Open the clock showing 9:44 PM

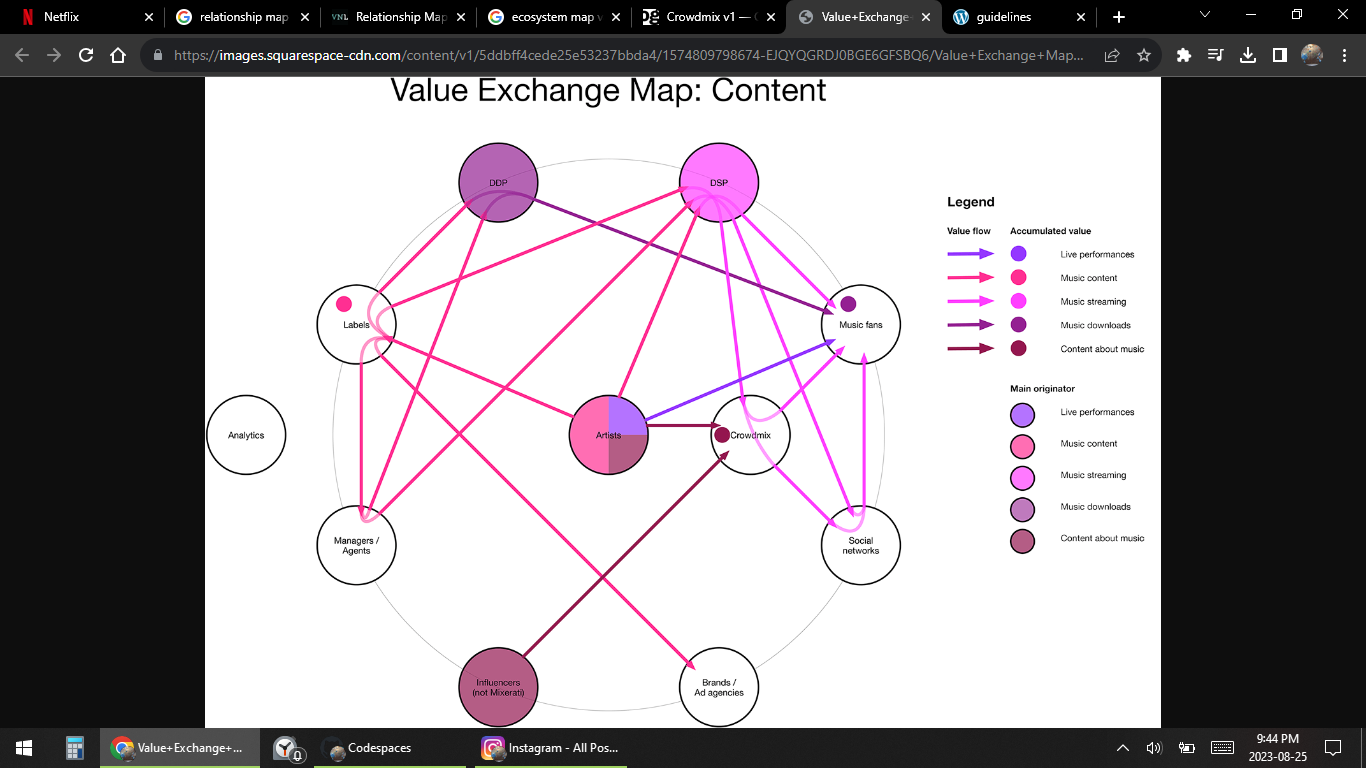pyautogui.click(x=1277, y=748)
